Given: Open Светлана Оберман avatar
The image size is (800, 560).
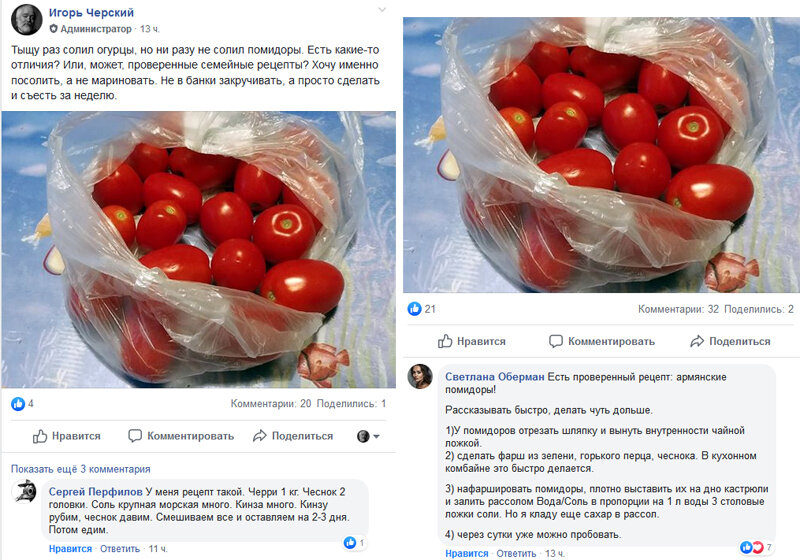Looking at the screenshot, I should (x=420, y=376).
